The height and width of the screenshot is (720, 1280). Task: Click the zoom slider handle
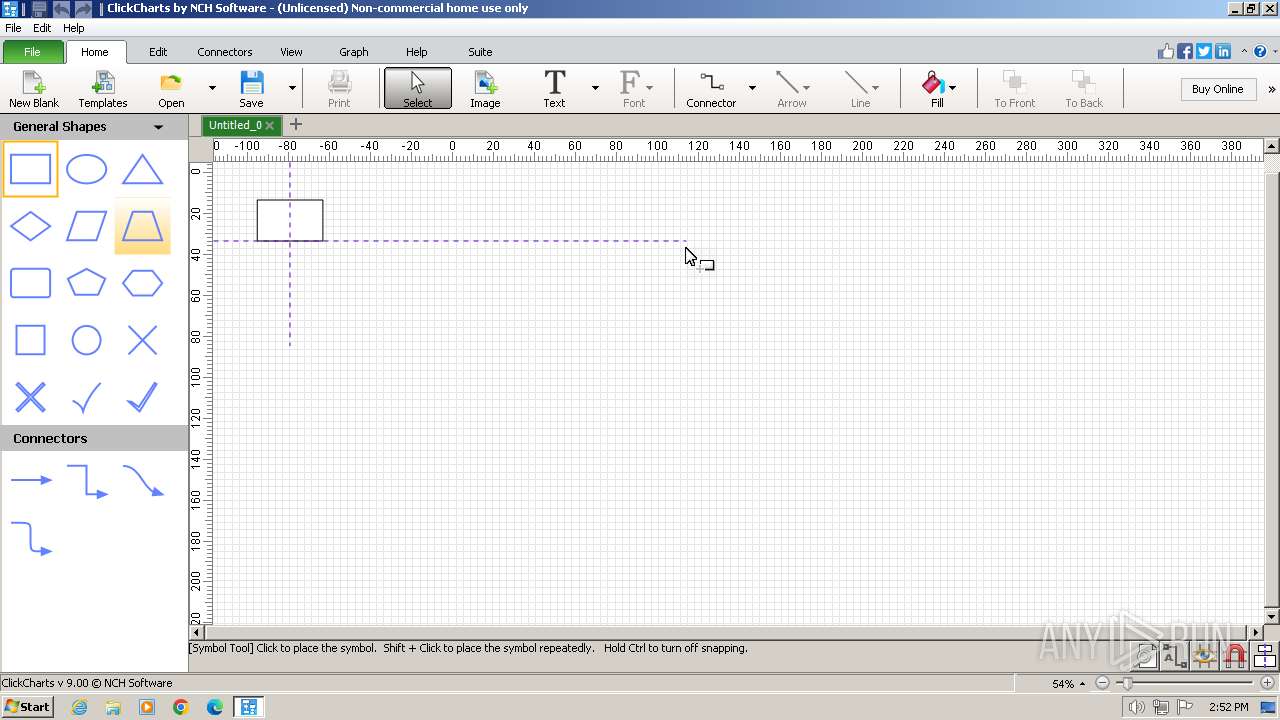pos(1127,683)
